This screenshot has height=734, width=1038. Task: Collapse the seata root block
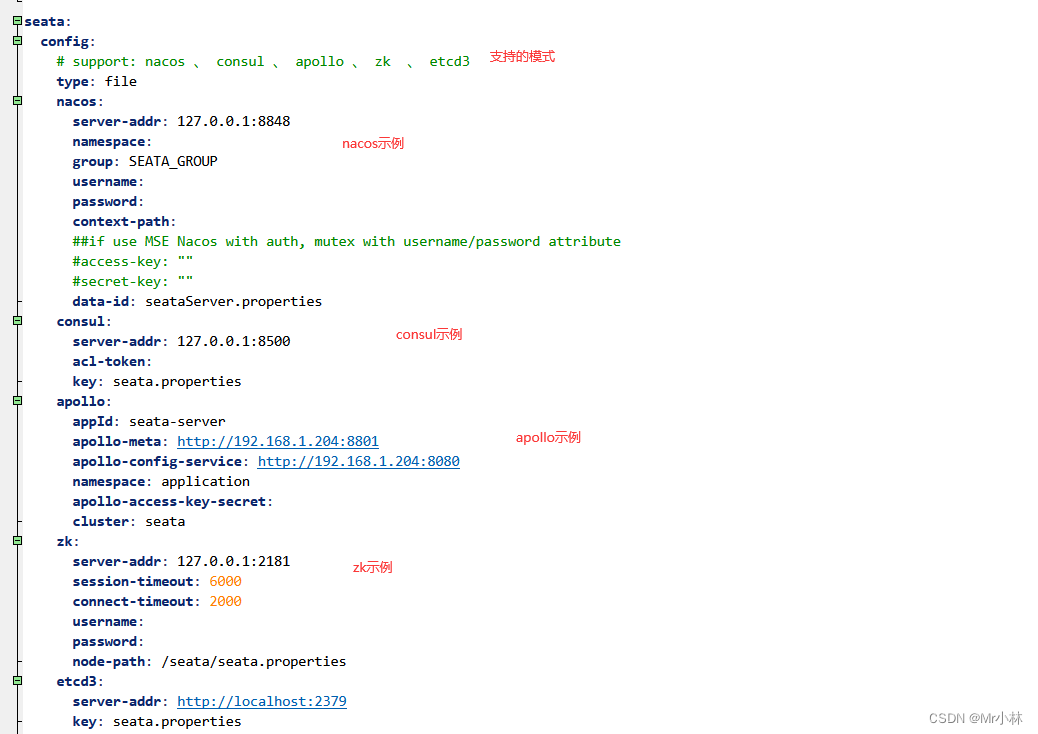(18, 21)
